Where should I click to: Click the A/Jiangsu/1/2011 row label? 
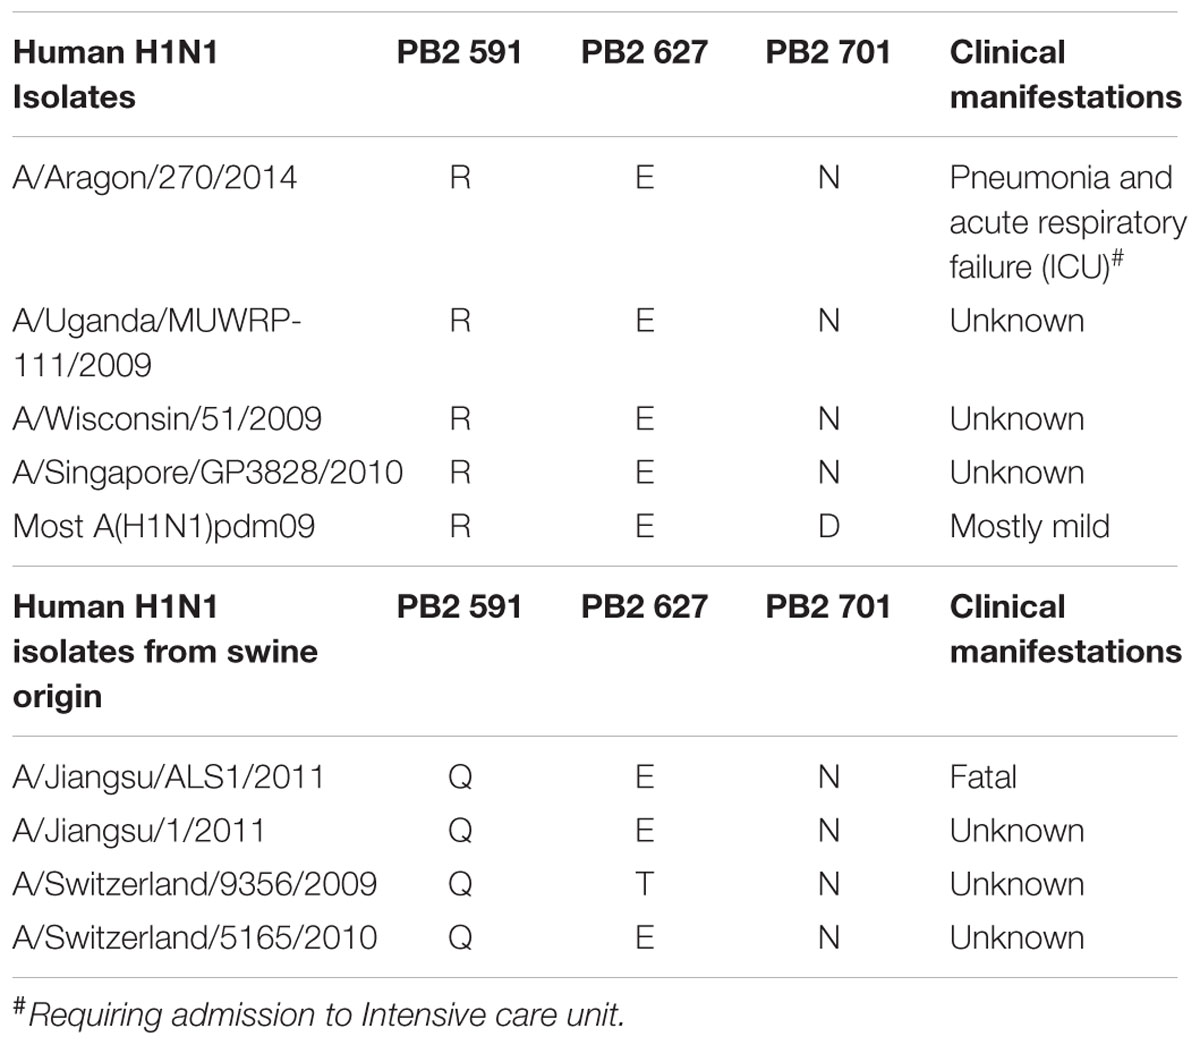[139, 831]
